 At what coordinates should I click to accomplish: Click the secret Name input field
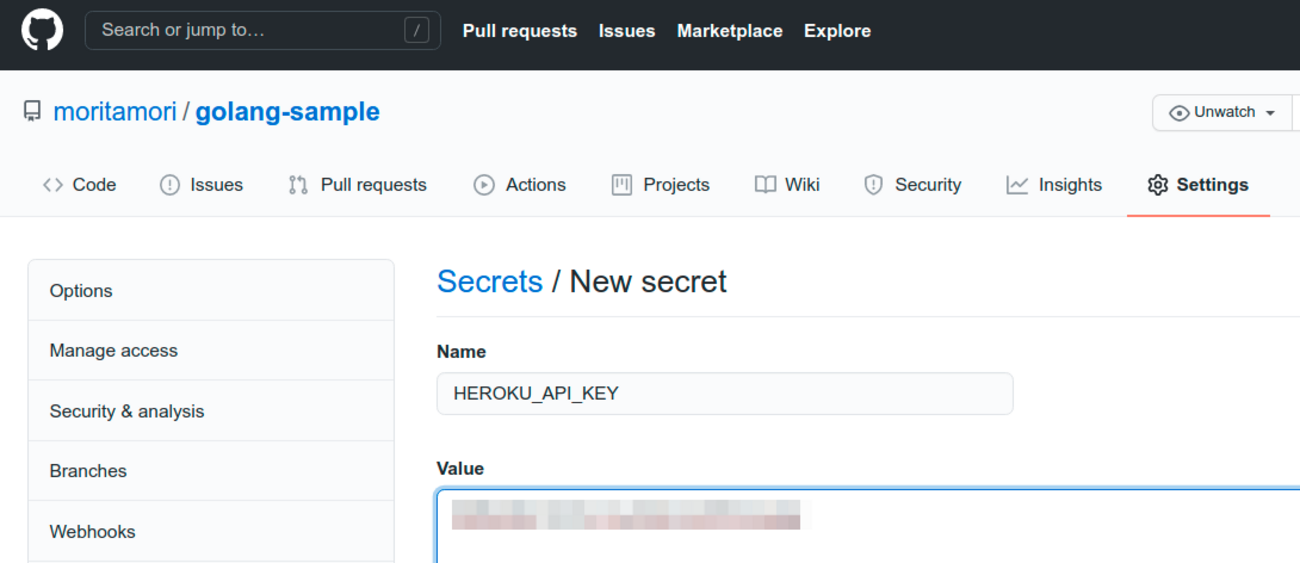724,393
